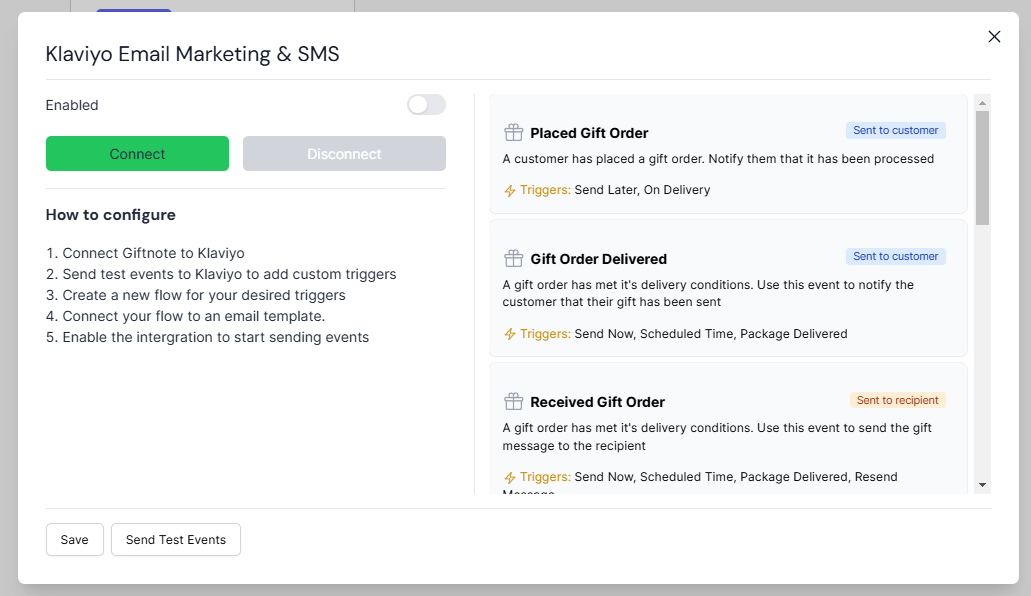The width and height of the screenshot is (1031, 596).
Task: Click the Sent to recipient badge
Action: (x=898, y=400)
